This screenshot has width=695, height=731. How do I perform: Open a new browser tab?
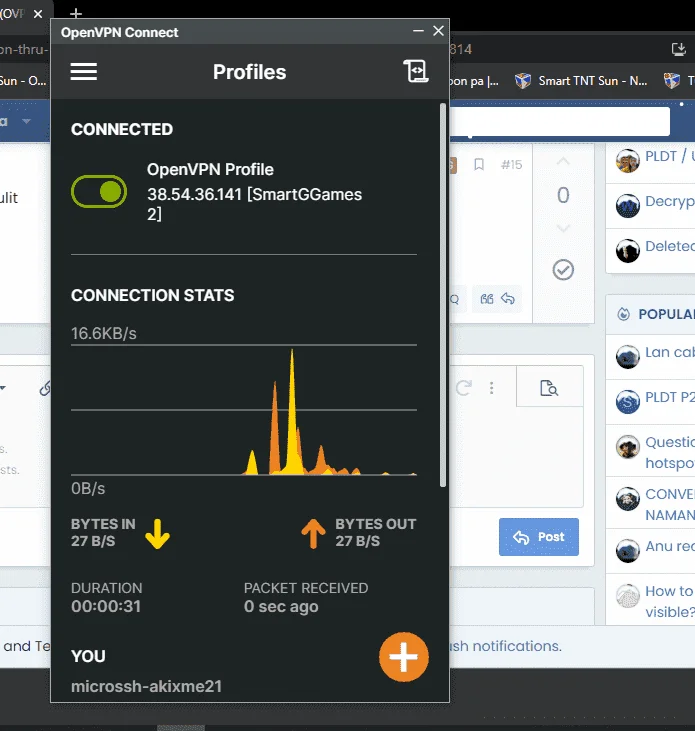[x=76, y=14]
